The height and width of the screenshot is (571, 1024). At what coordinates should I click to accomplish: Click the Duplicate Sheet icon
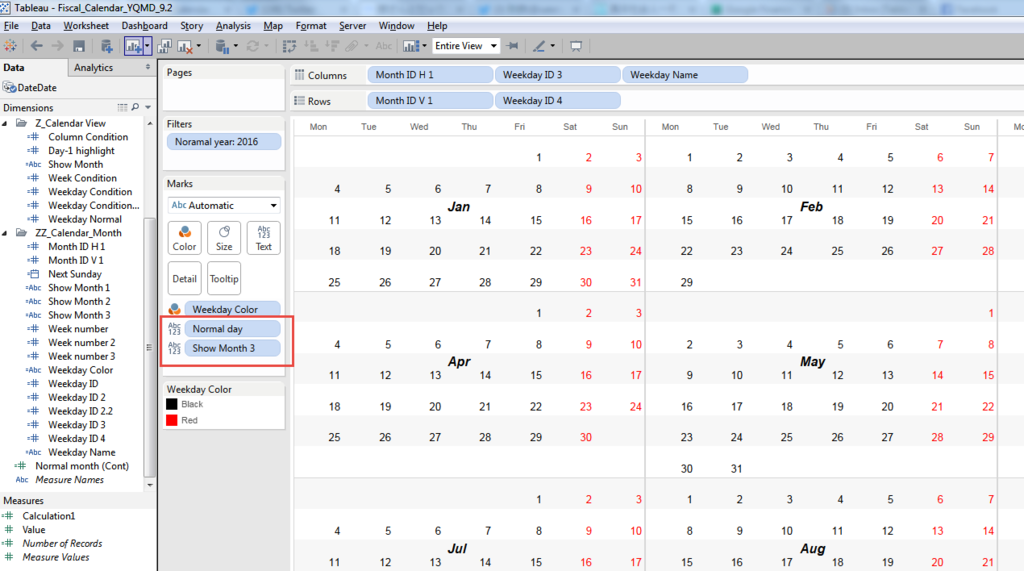point(164,46)
